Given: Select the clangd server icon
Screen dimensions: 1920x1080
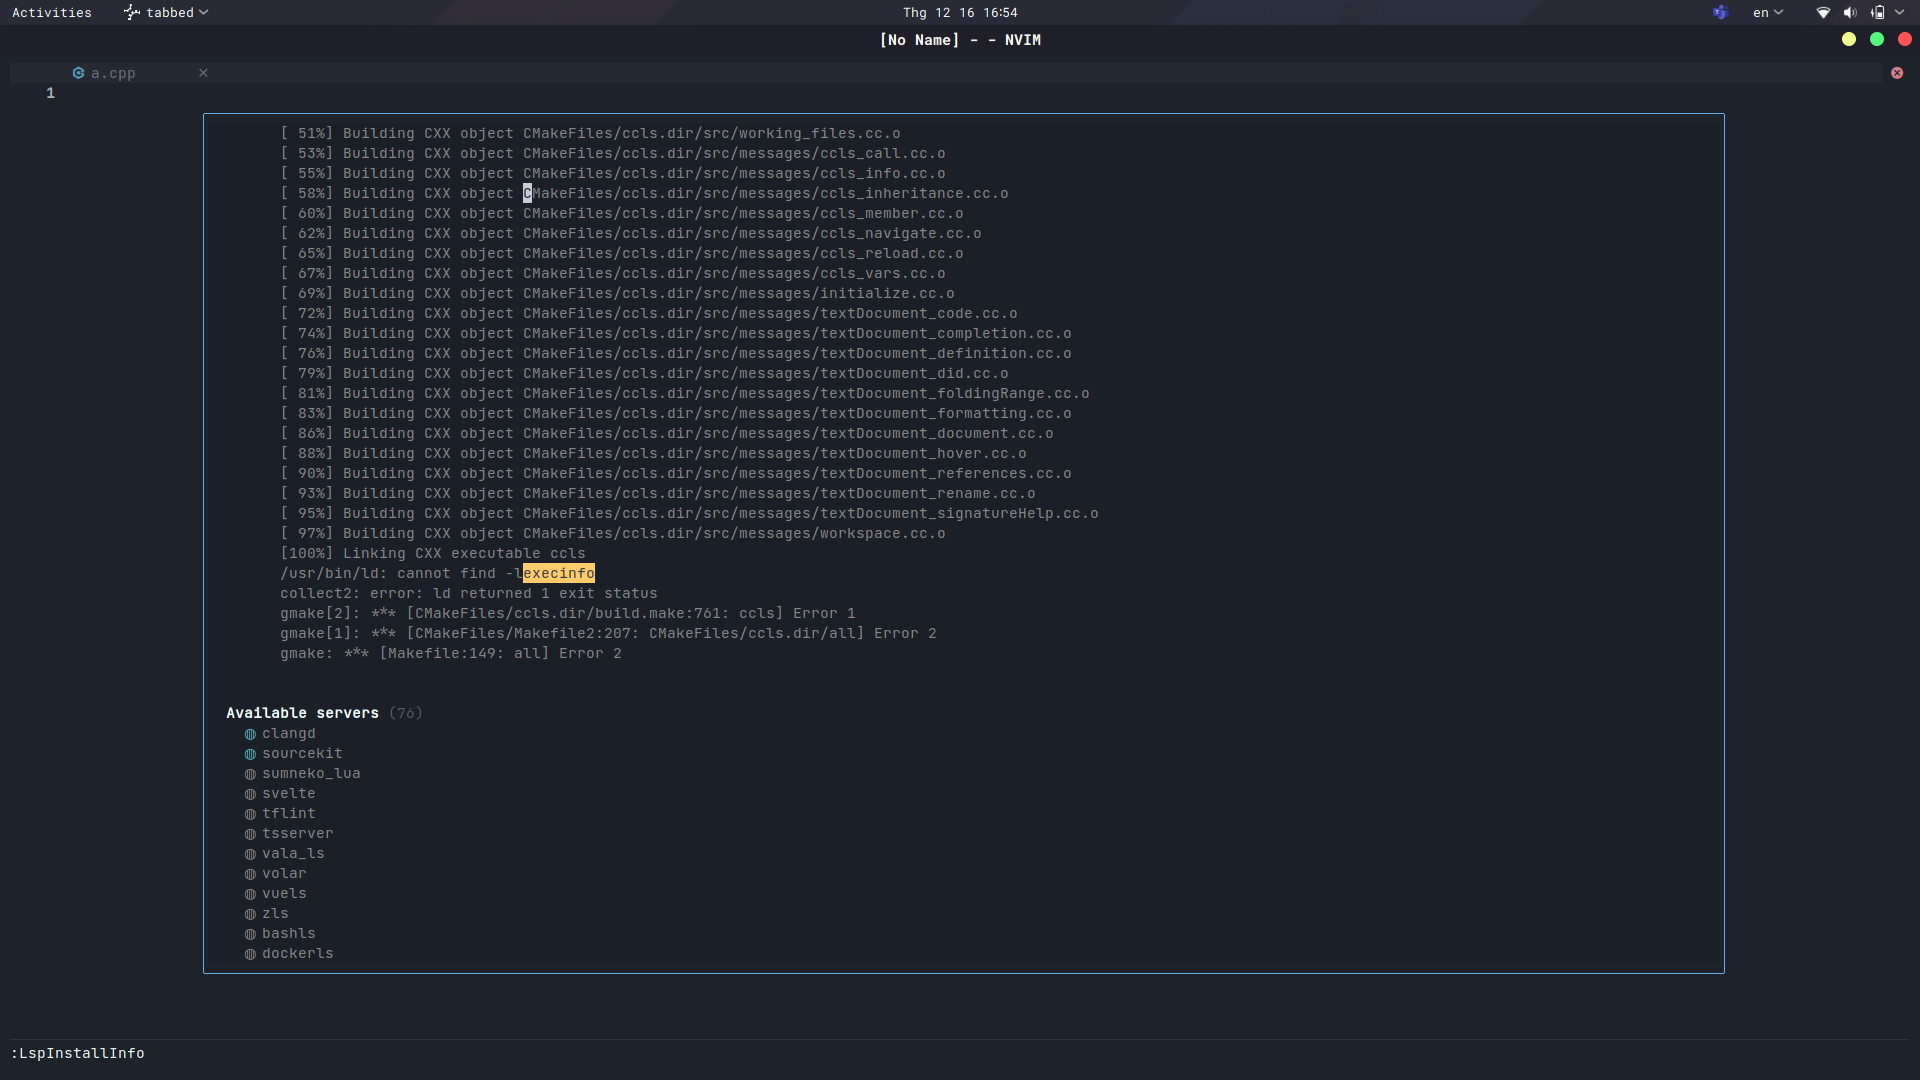Looking at the screenshot, I should click(x=250, y=734).
